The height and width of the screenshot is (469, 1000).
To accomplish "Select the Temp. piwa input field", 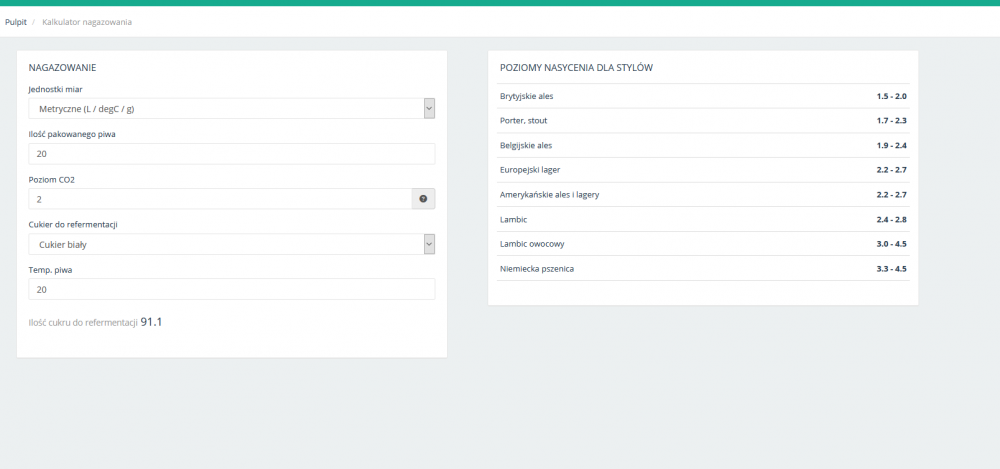I will tap(231, 289).
